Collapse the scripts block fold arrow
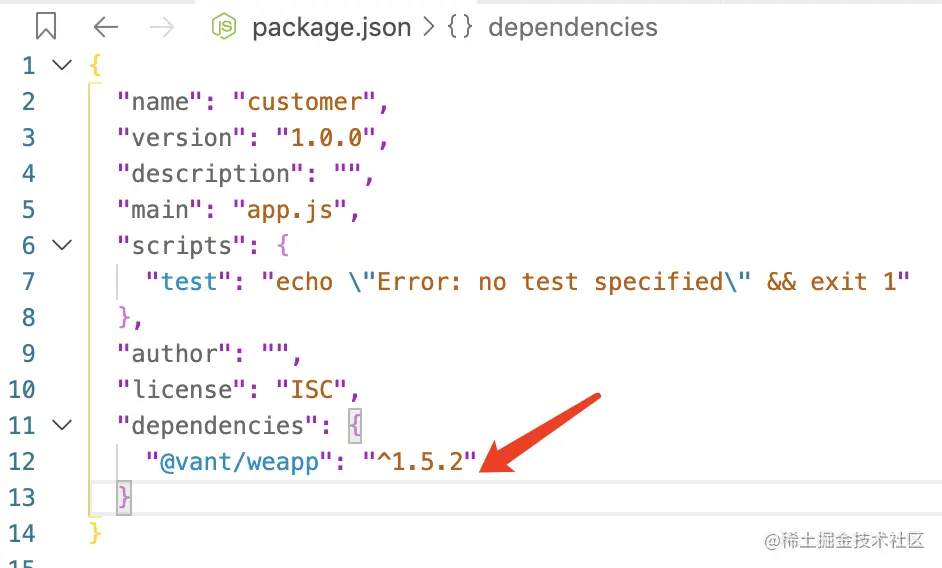The image size is (942, 568). pos(62,245)
